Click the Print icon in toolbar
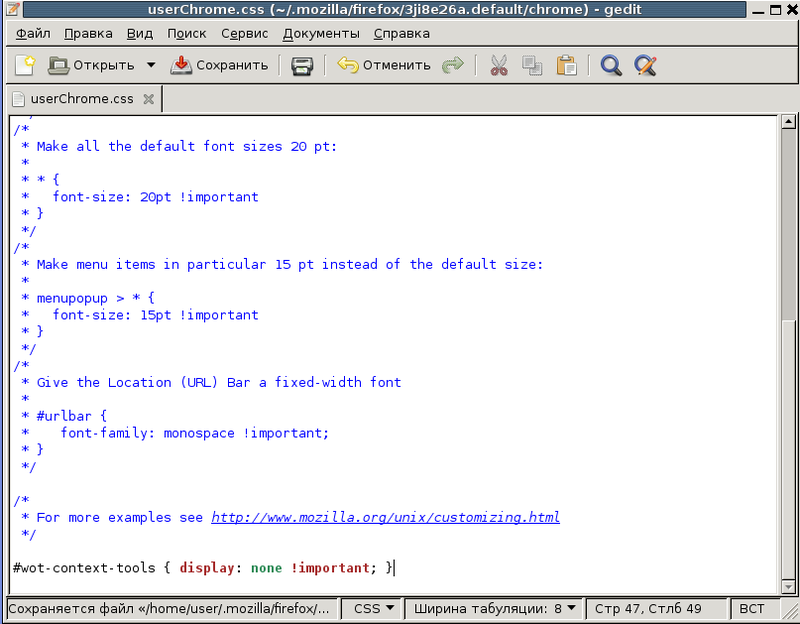The width and height of the screenshot is (800, 624). click(302, 66)
